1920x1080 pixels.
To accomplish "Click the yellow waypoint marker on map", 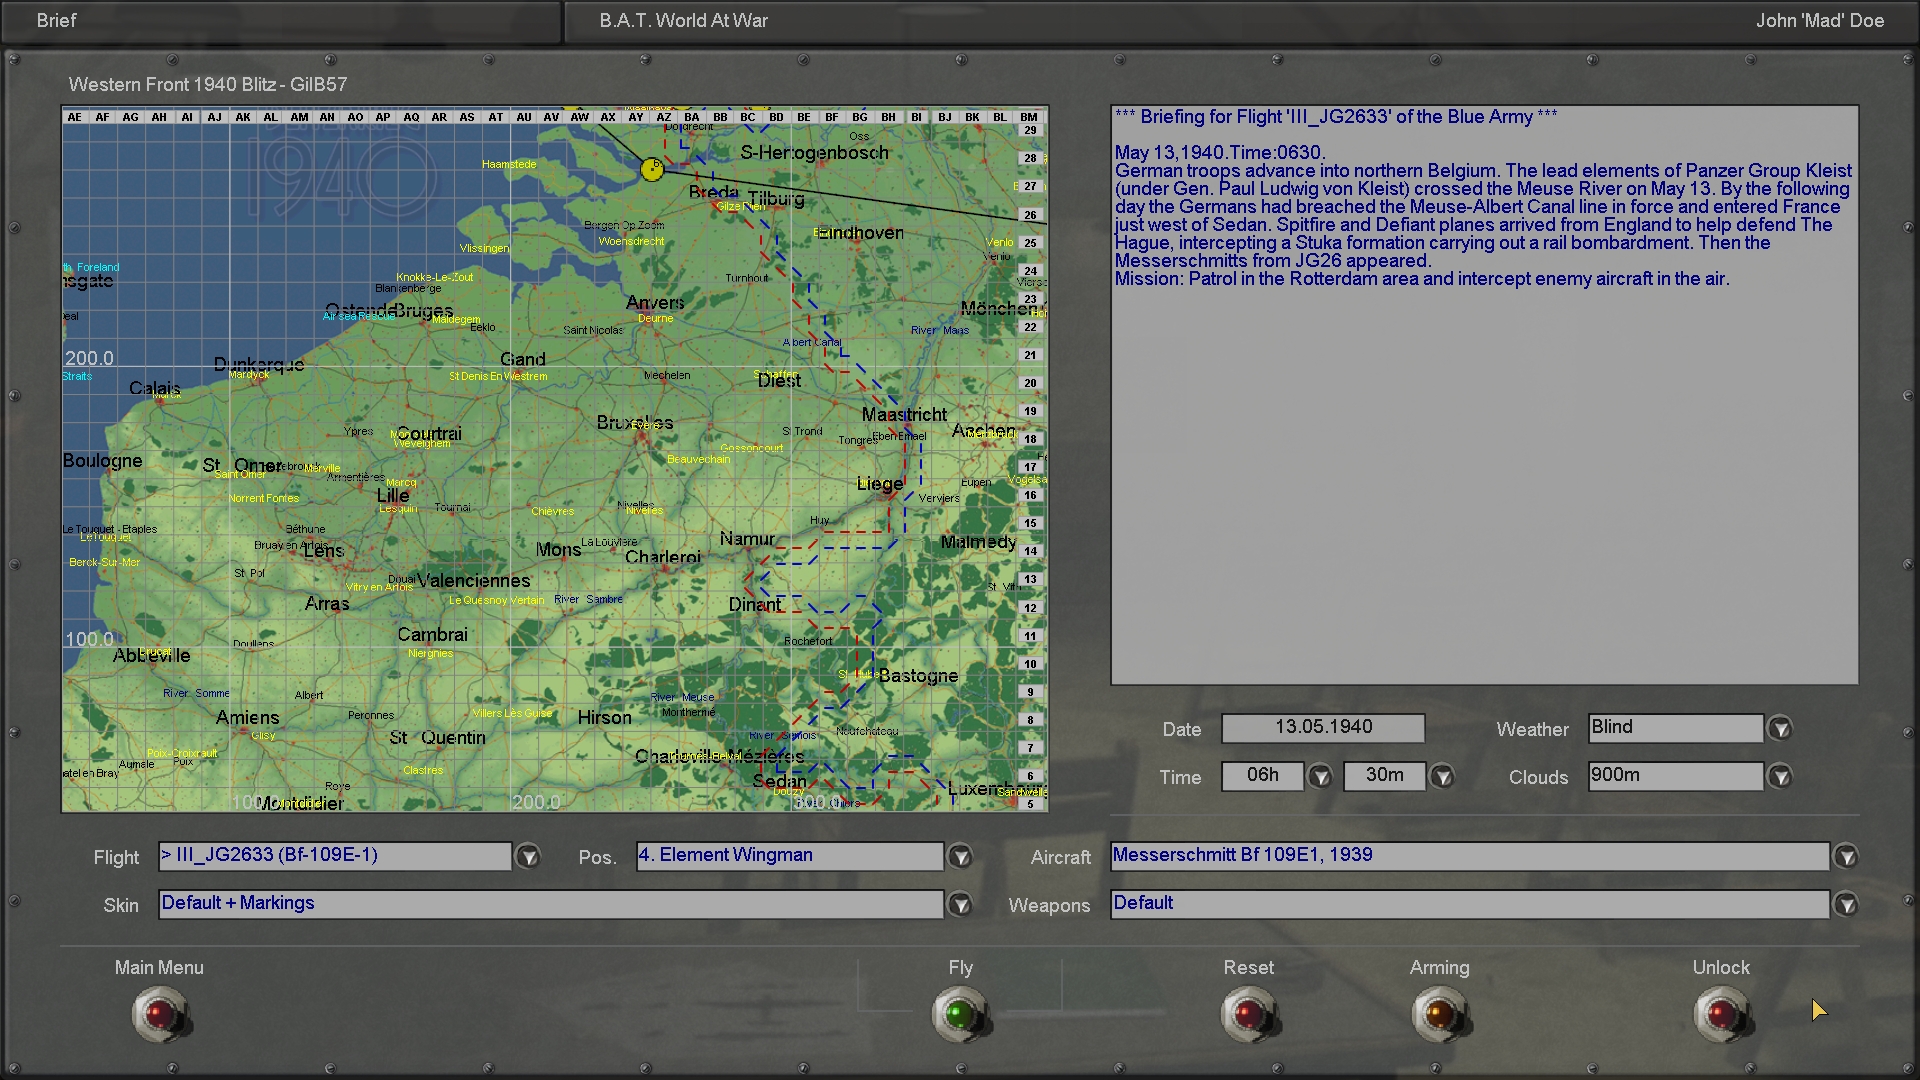I will click(x=652, y=169).
